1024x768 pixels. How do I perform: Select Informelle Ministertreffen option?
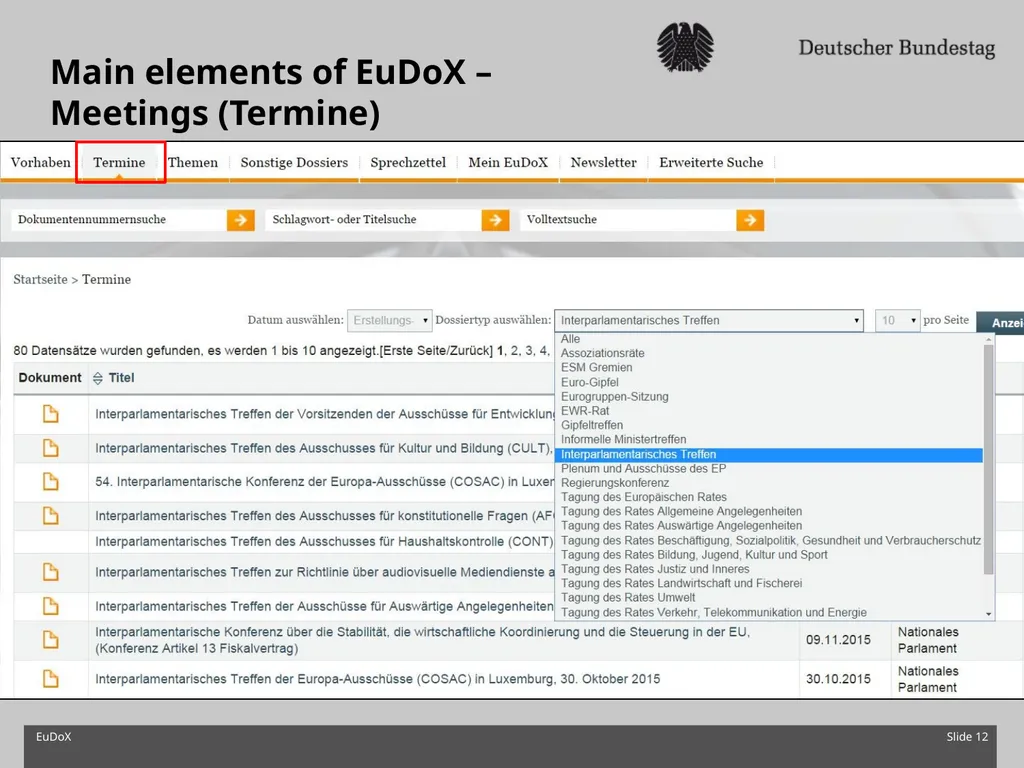tap(769, 440)
